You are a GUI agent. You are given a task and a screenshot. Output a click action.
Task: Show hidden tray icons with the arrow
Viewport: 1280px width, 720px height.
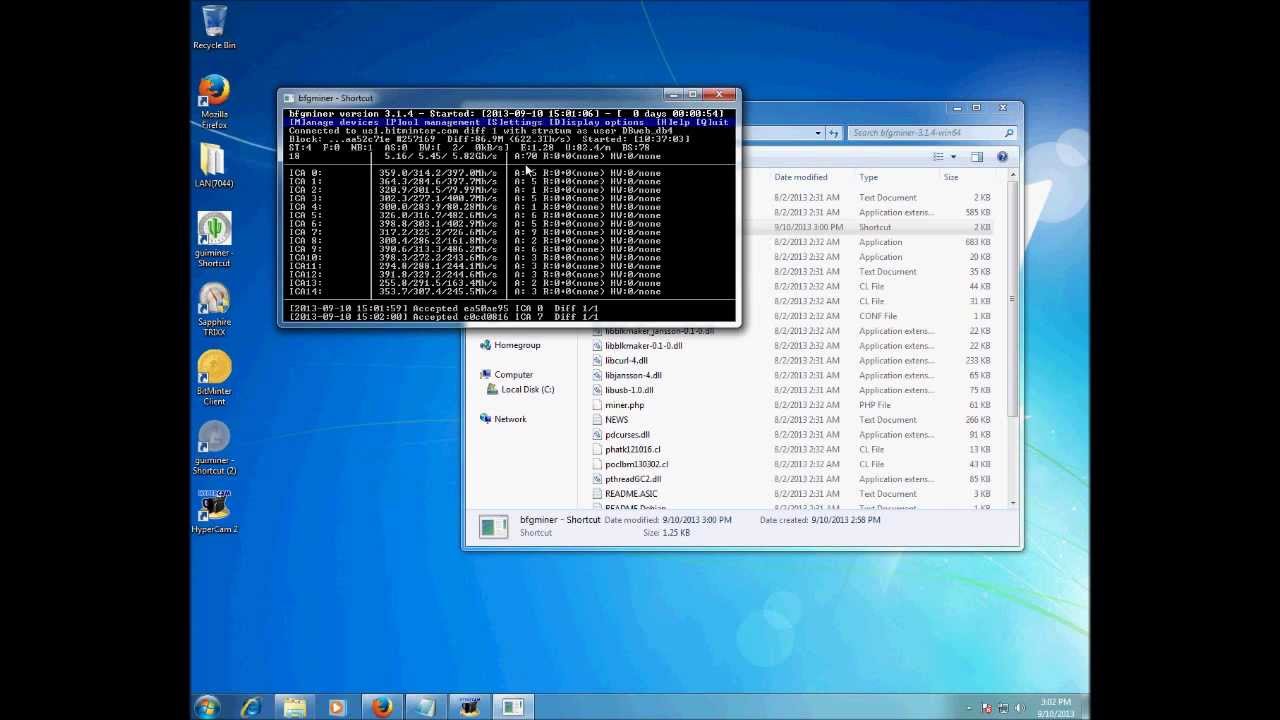[x=969, y=708]
